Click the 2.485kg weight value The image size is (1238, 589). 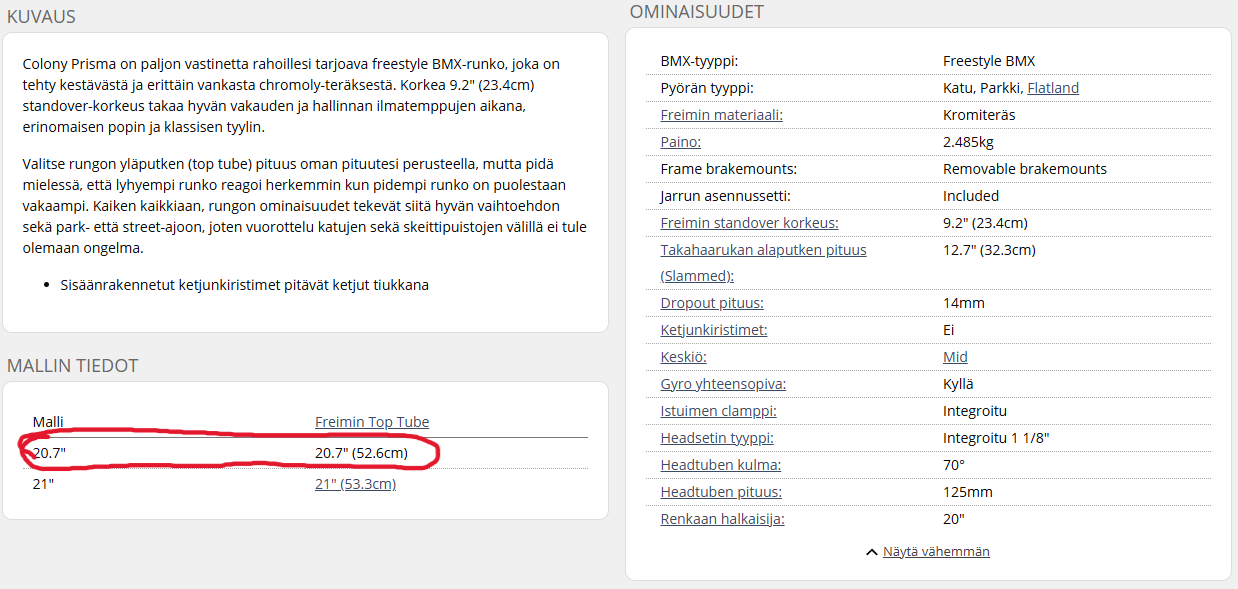(968, 142)
